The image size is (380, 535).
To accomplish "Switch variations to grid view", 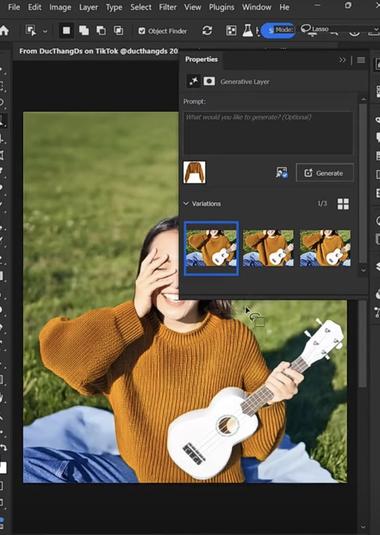I will click(x=343, y=204).
